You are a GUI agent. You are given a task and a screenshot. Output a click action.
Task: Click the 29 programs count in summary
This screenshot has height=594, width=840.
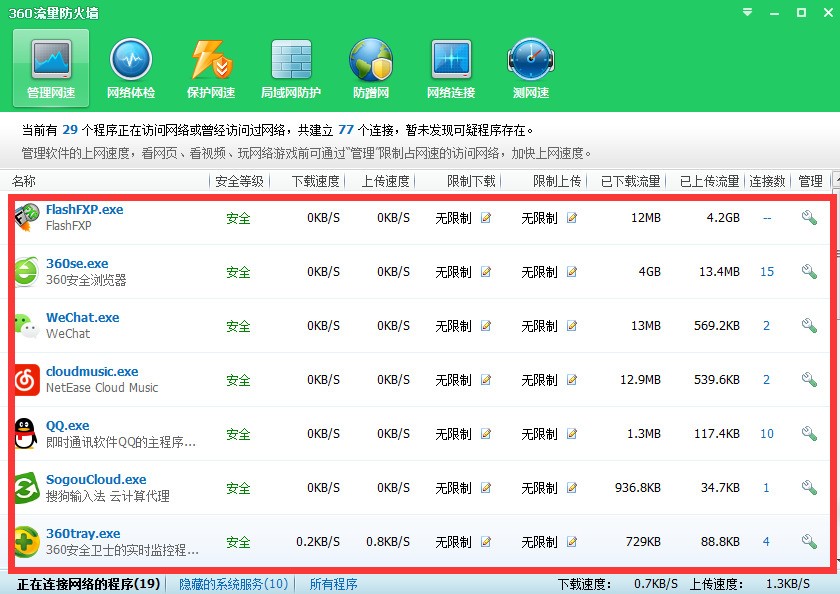[70, 130]
